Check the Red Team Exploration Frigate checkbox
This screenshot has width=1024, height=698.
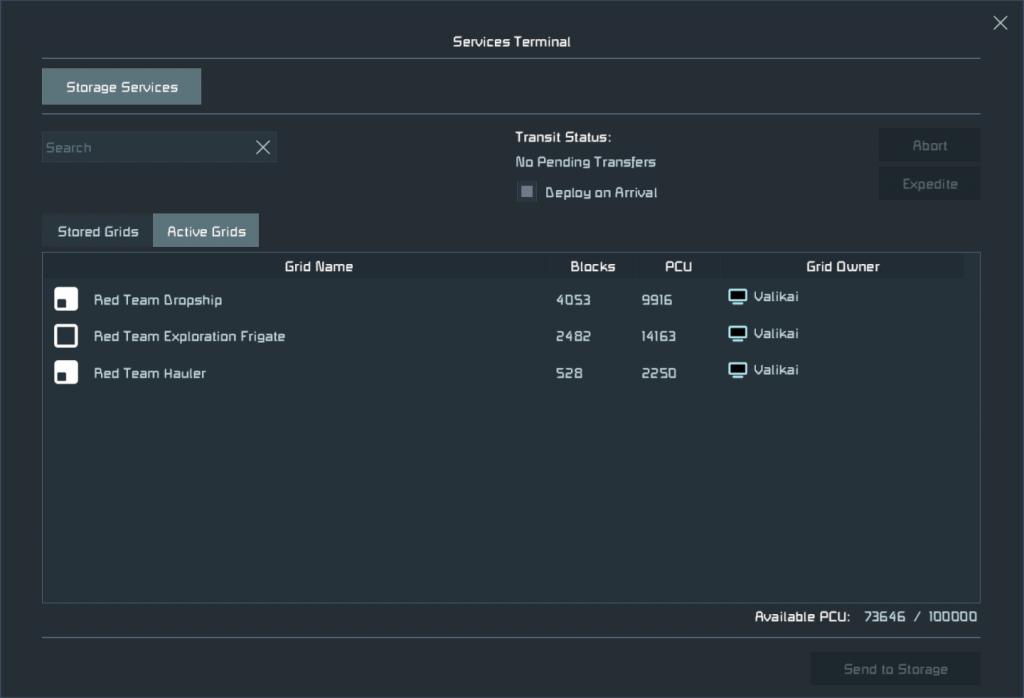66,336
